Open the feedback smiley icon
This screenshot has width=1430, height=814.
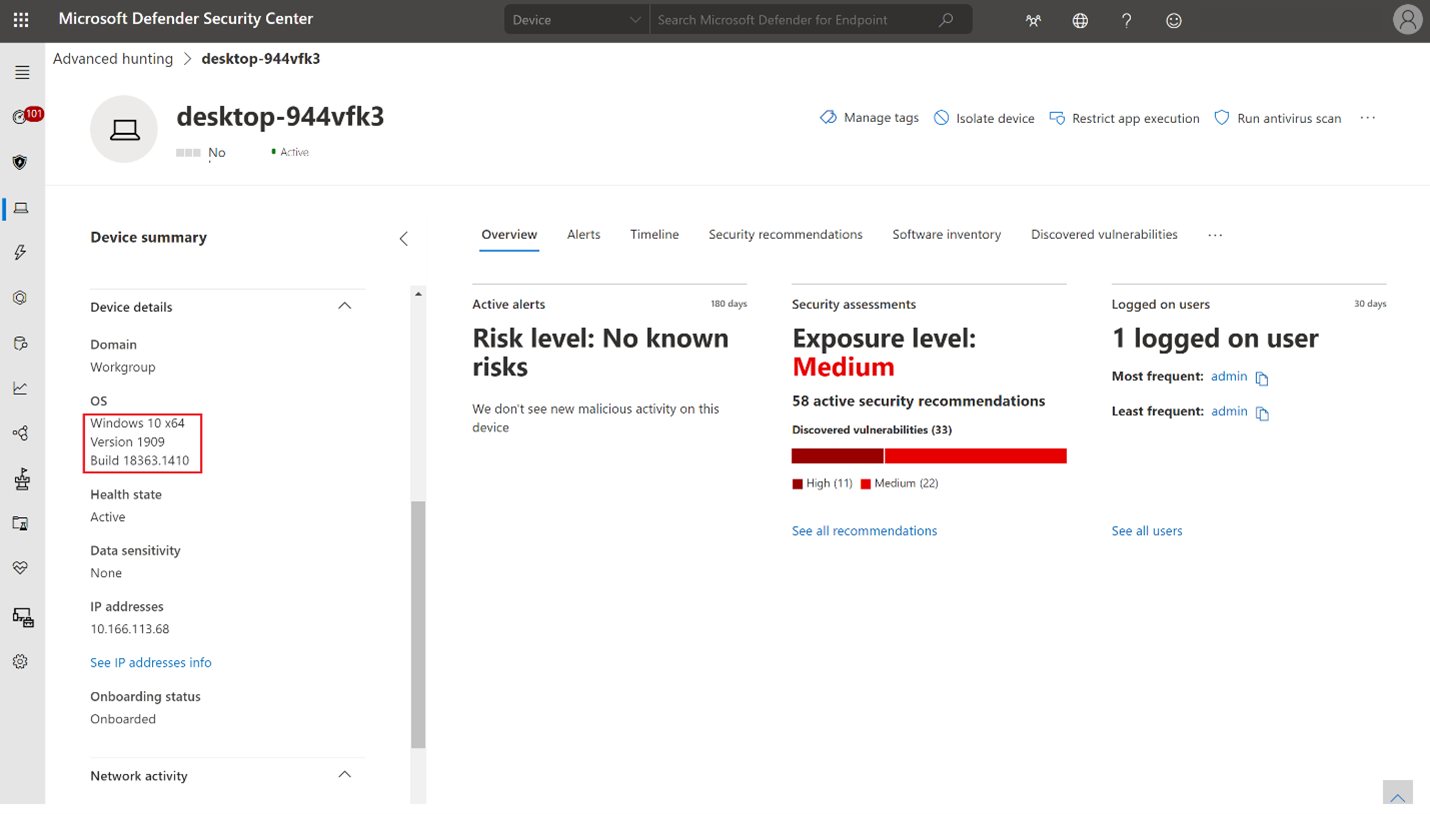(x=1173, y=20)
